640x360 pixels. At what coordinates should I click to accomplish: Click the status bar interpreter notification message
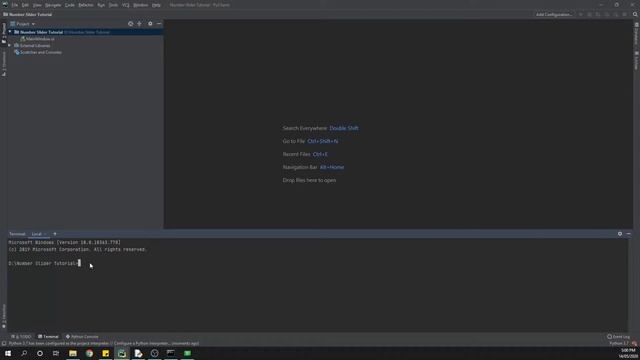[x=104, y=344]
